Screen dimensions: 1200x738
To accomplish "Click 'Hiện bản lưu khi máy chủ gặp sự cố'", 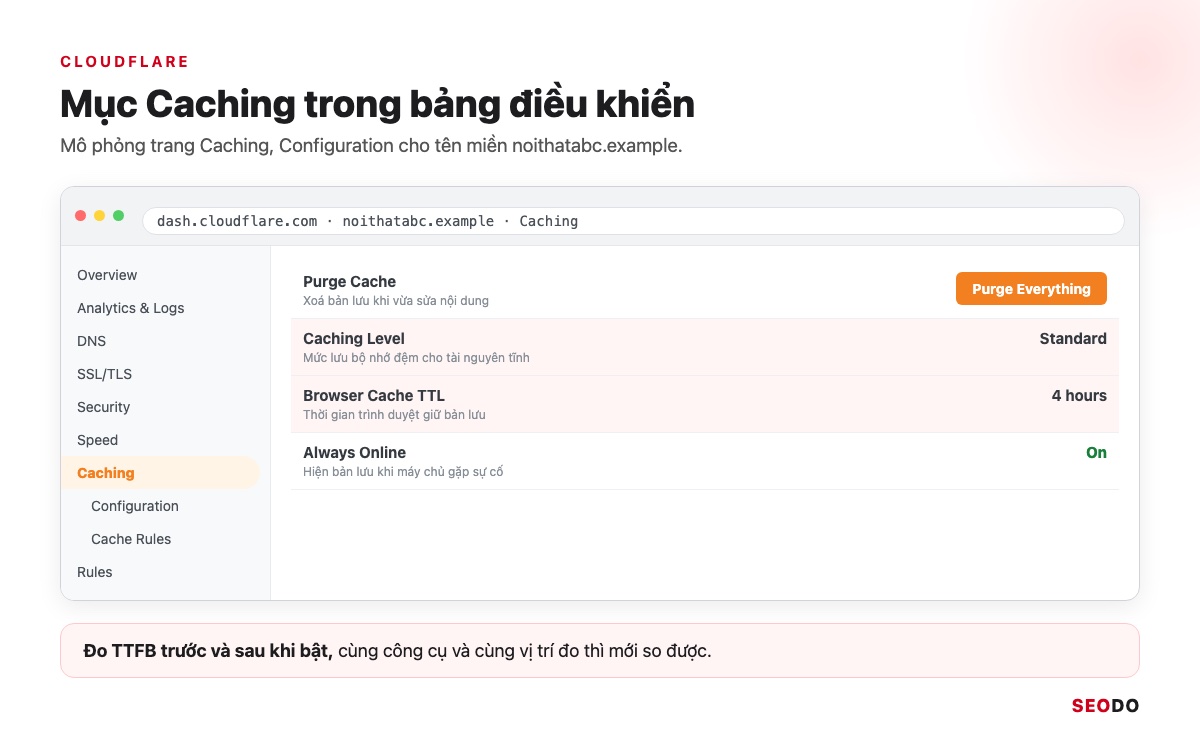I will [x=403, y=472].
